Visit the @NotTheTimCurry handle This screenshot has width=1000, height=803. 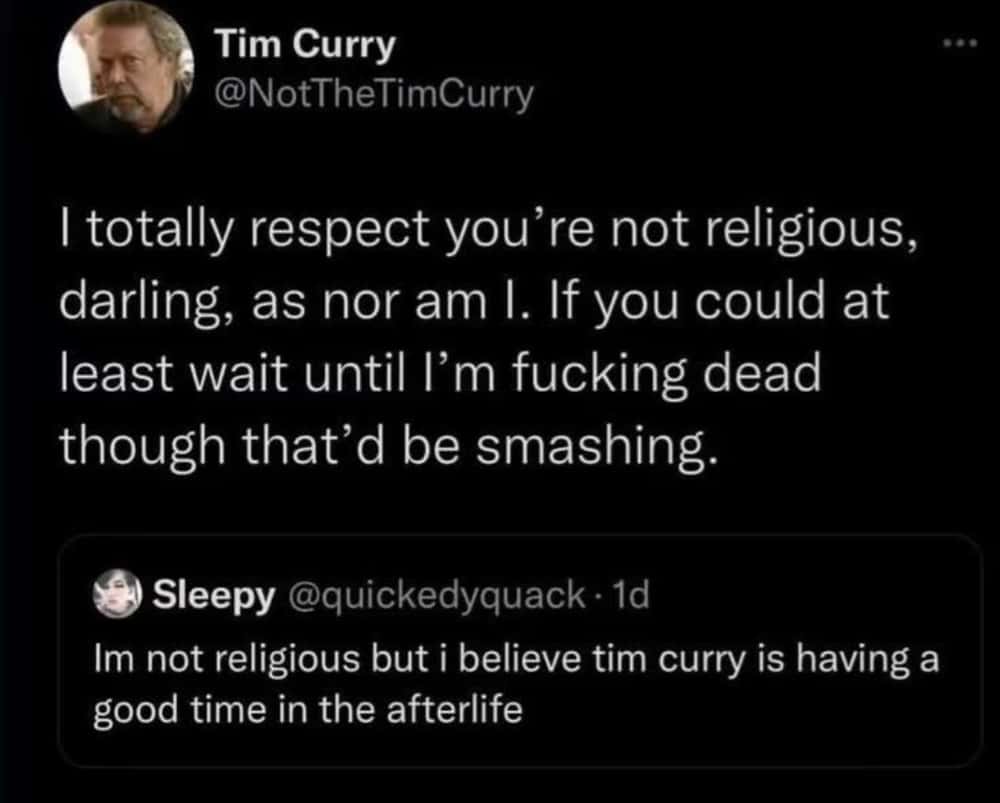(x=375, y=95)
